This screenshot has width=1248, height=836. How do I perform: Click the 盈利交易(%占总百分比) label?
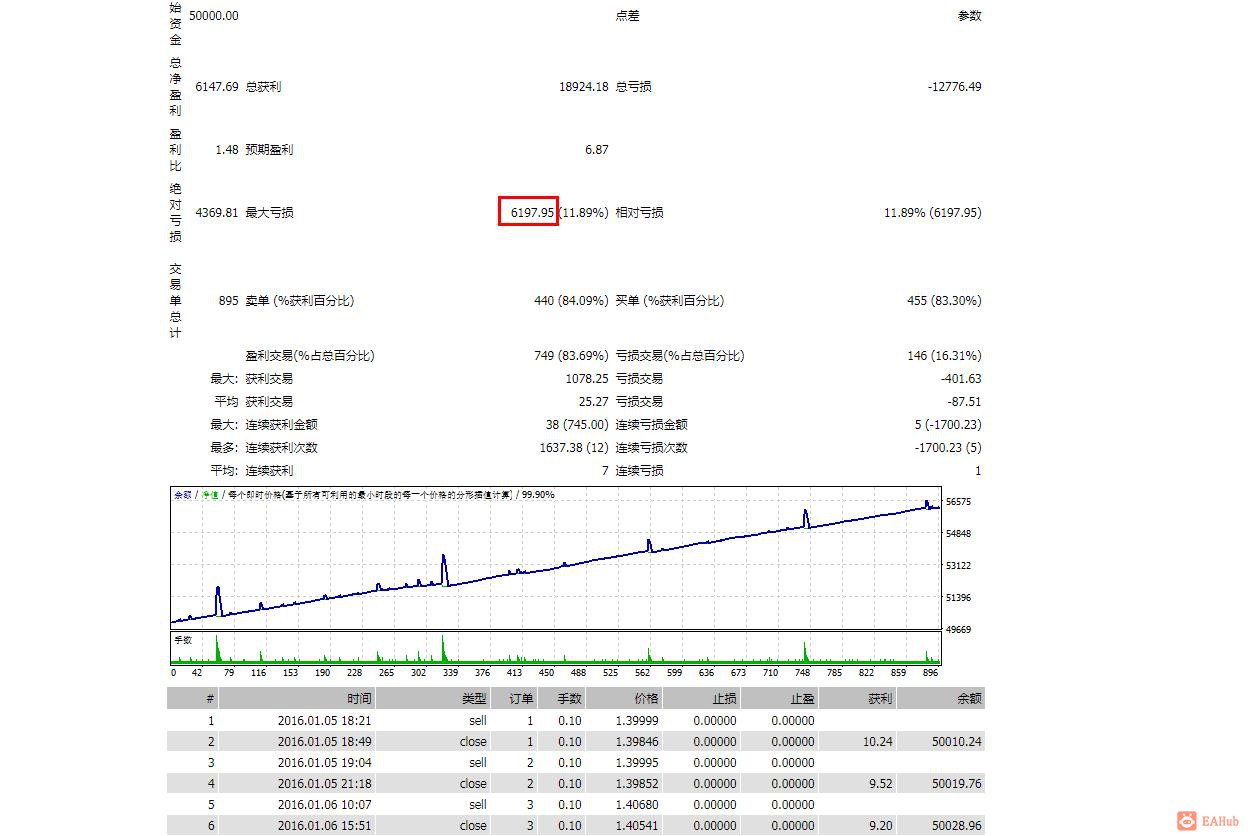click(x=309, y=356)
